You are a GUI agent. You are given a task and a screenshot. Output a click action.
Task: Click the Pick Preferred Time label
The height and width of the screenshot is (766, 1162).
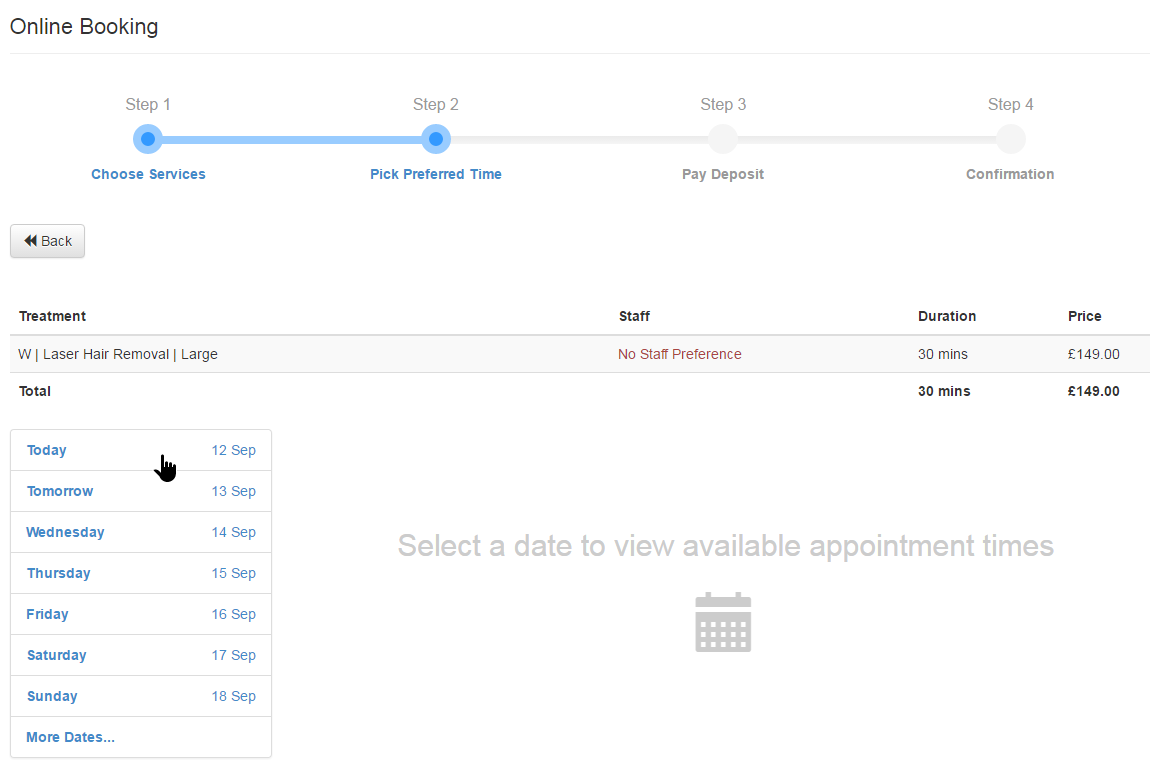pyautogui.click(x=436, y=174)
